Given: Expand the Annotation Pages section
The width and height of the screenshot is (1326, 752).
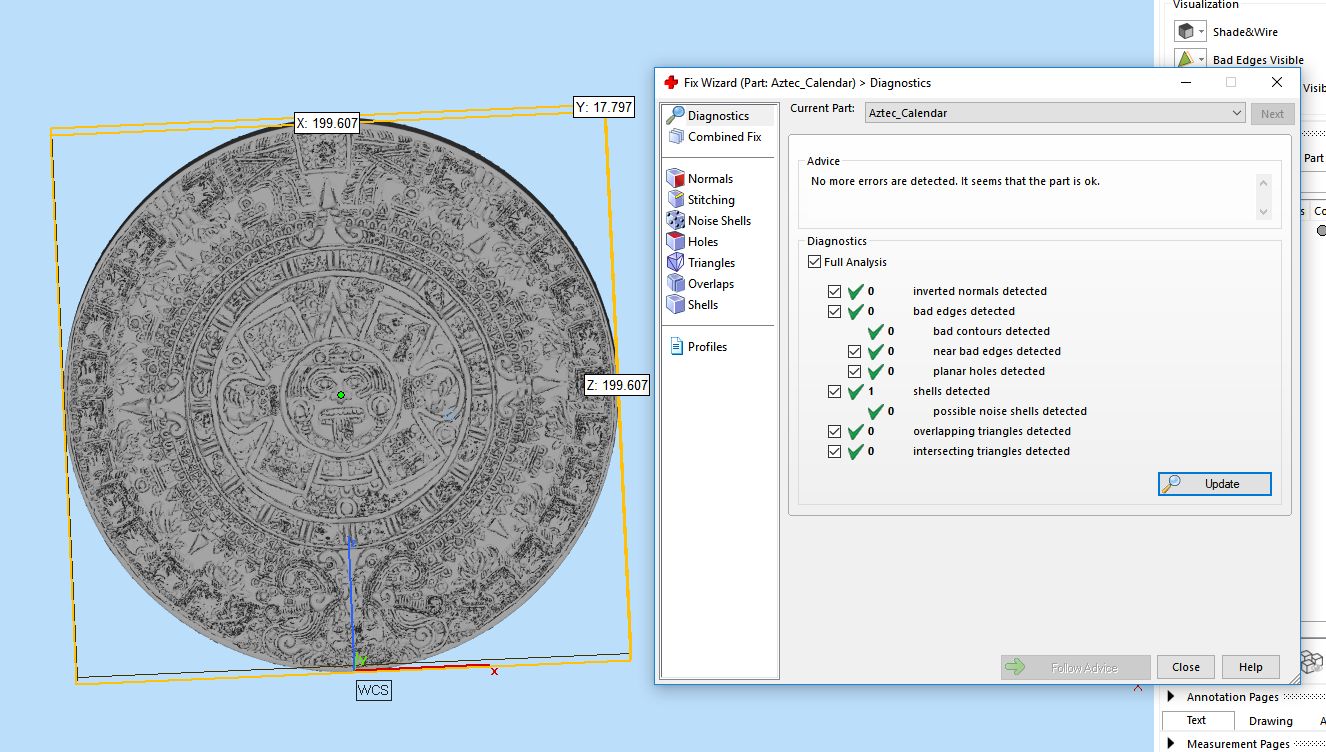Looking at the screenshot, I should pyautogui.click(x=1171, y=697).
